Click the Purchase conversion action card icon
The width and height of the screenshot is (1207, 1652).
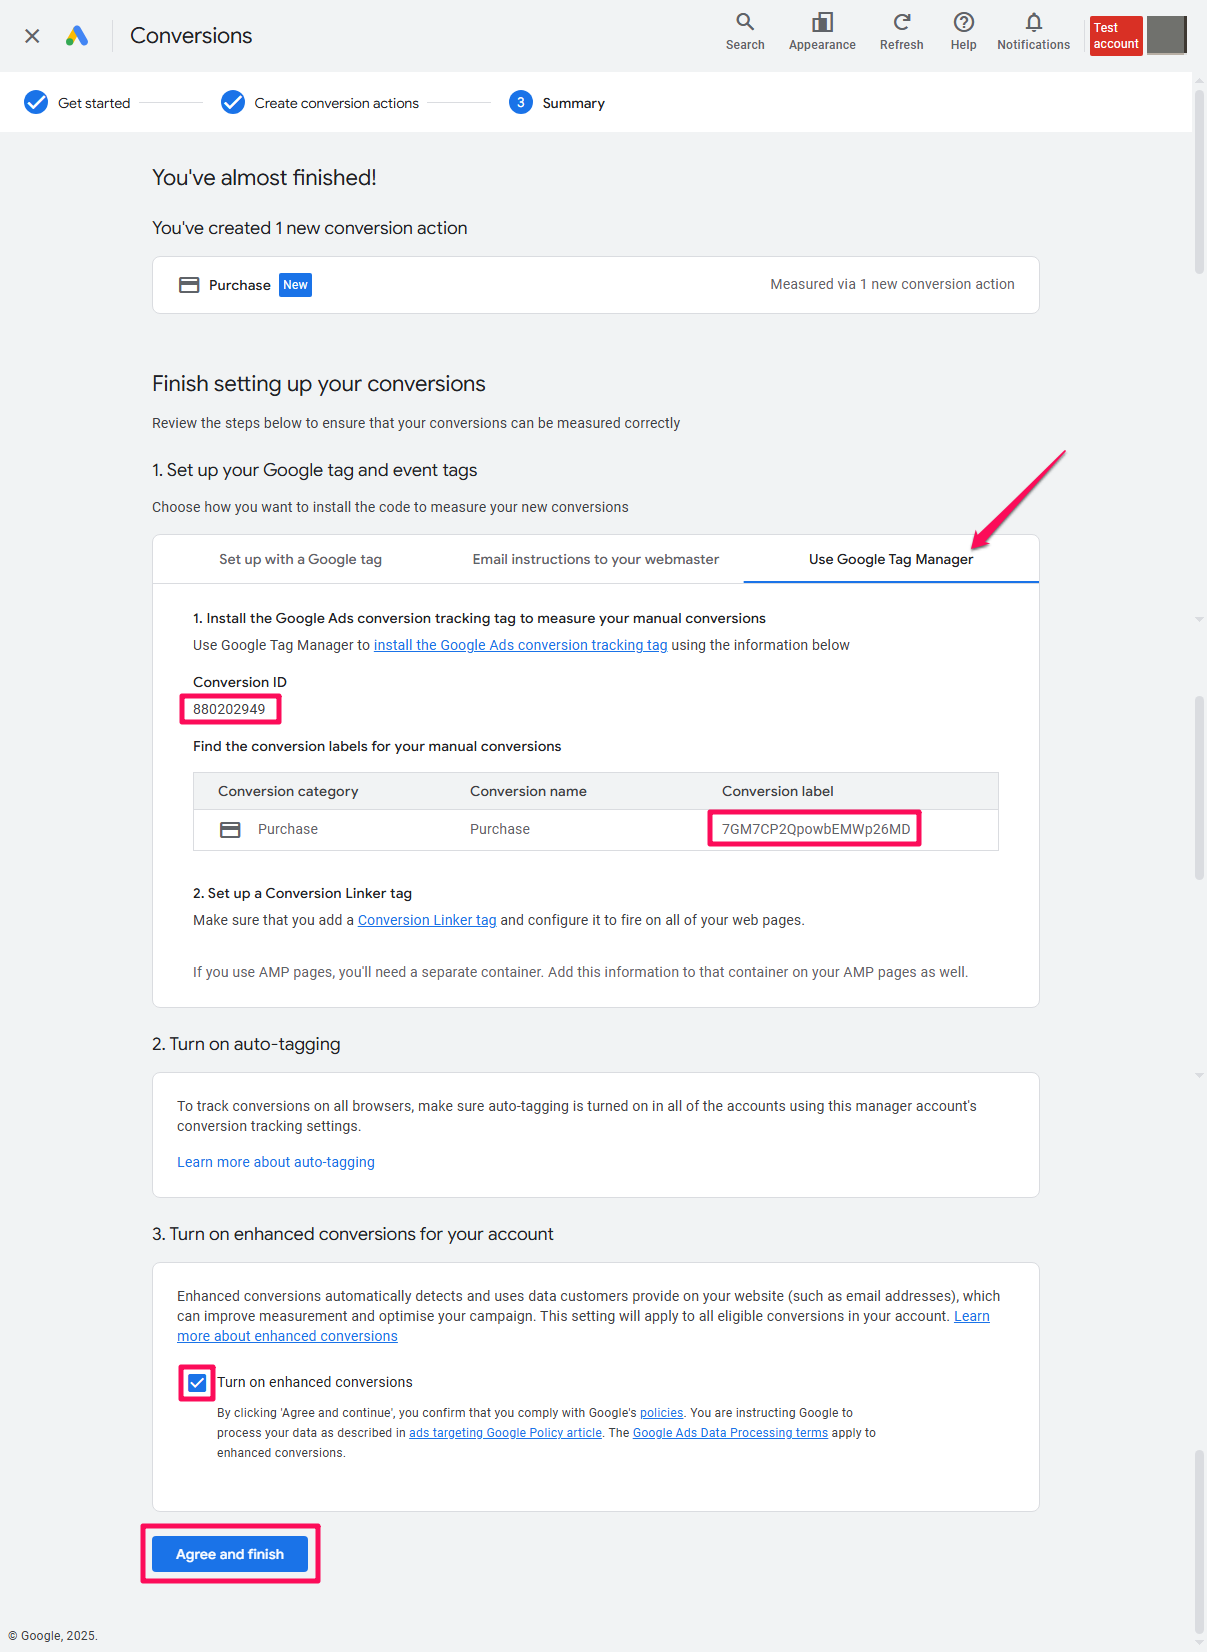point(189,285)
